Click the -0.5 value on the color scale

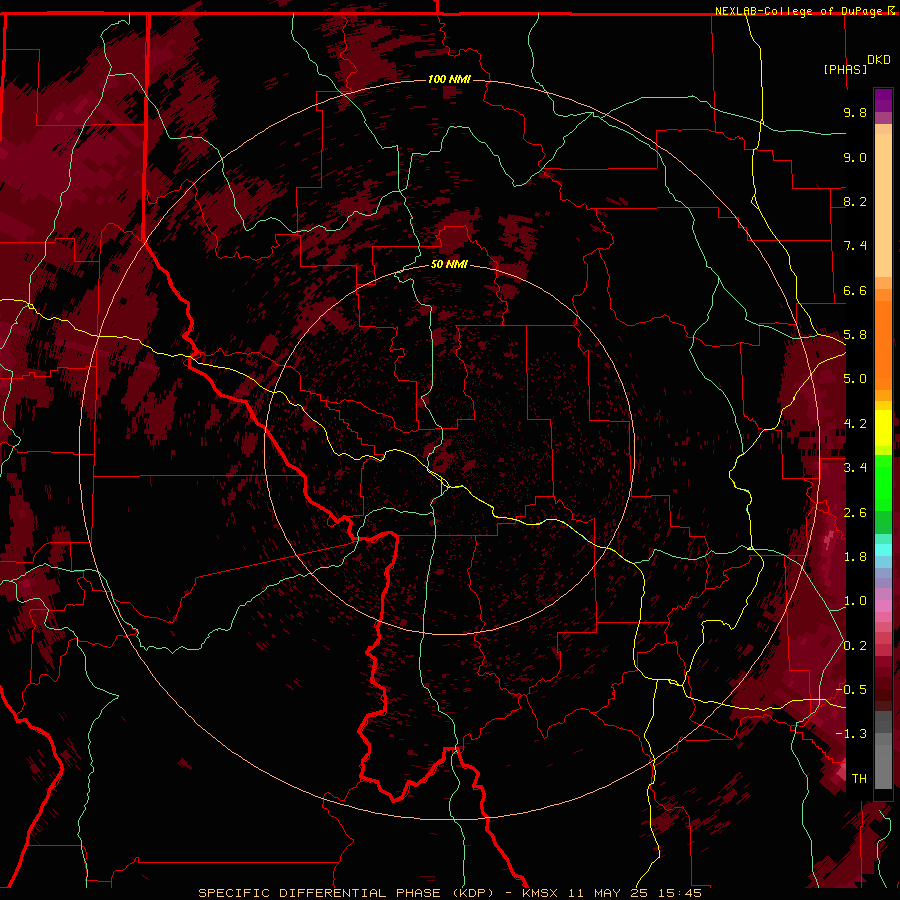[x=851, y=690]
